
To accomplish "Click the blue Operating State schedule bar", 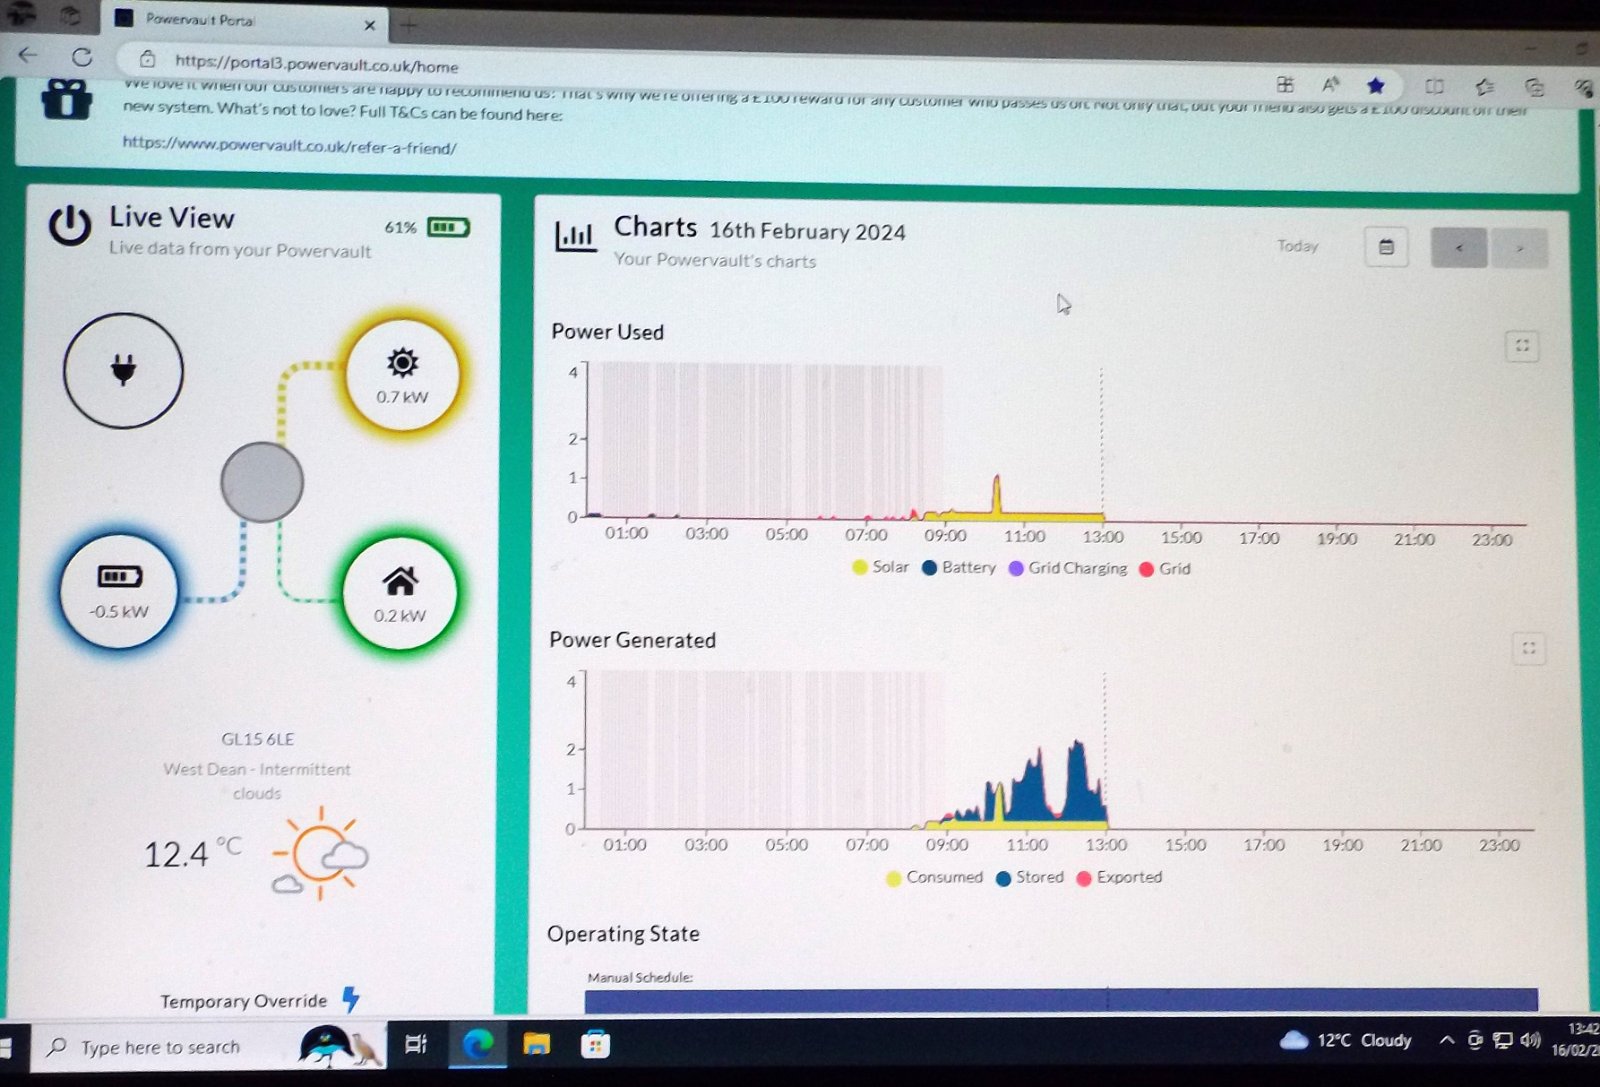I will 1061,999.
